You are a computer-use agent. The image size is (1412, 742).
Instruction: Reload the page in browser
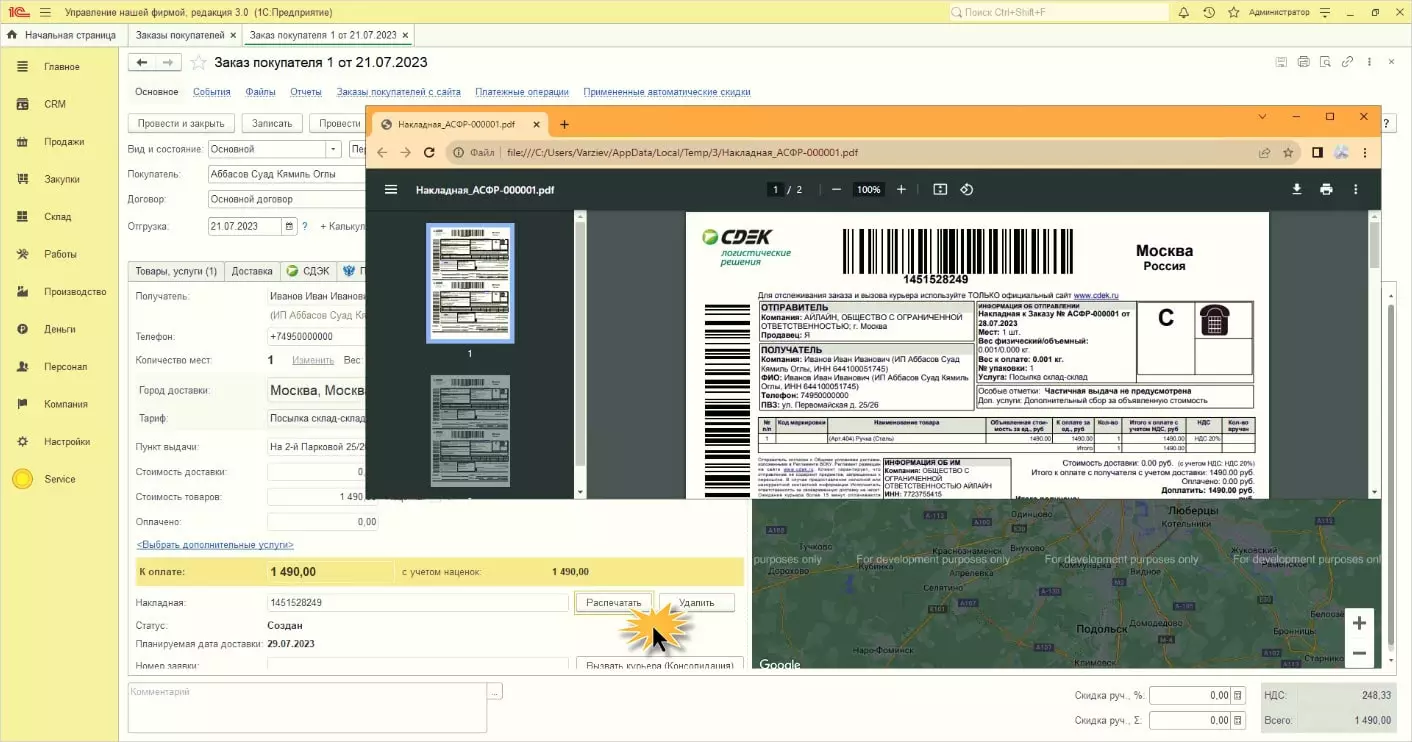coord(430,153)
